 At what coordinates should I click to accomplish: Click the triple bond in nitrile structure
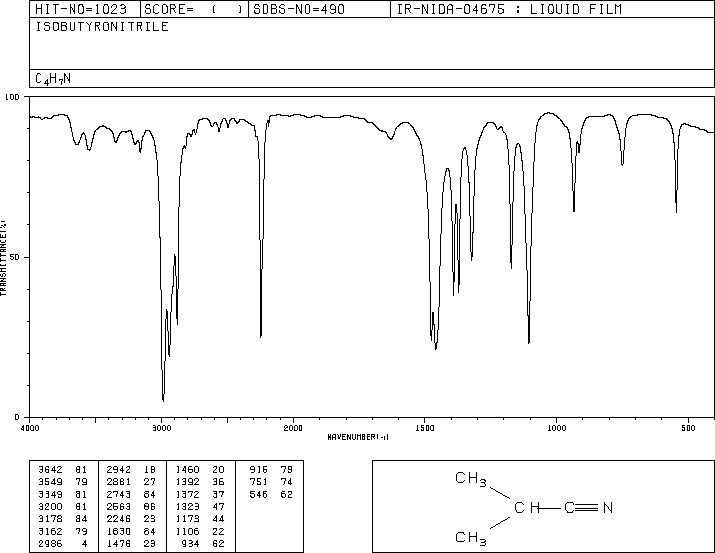pos(585,507)
